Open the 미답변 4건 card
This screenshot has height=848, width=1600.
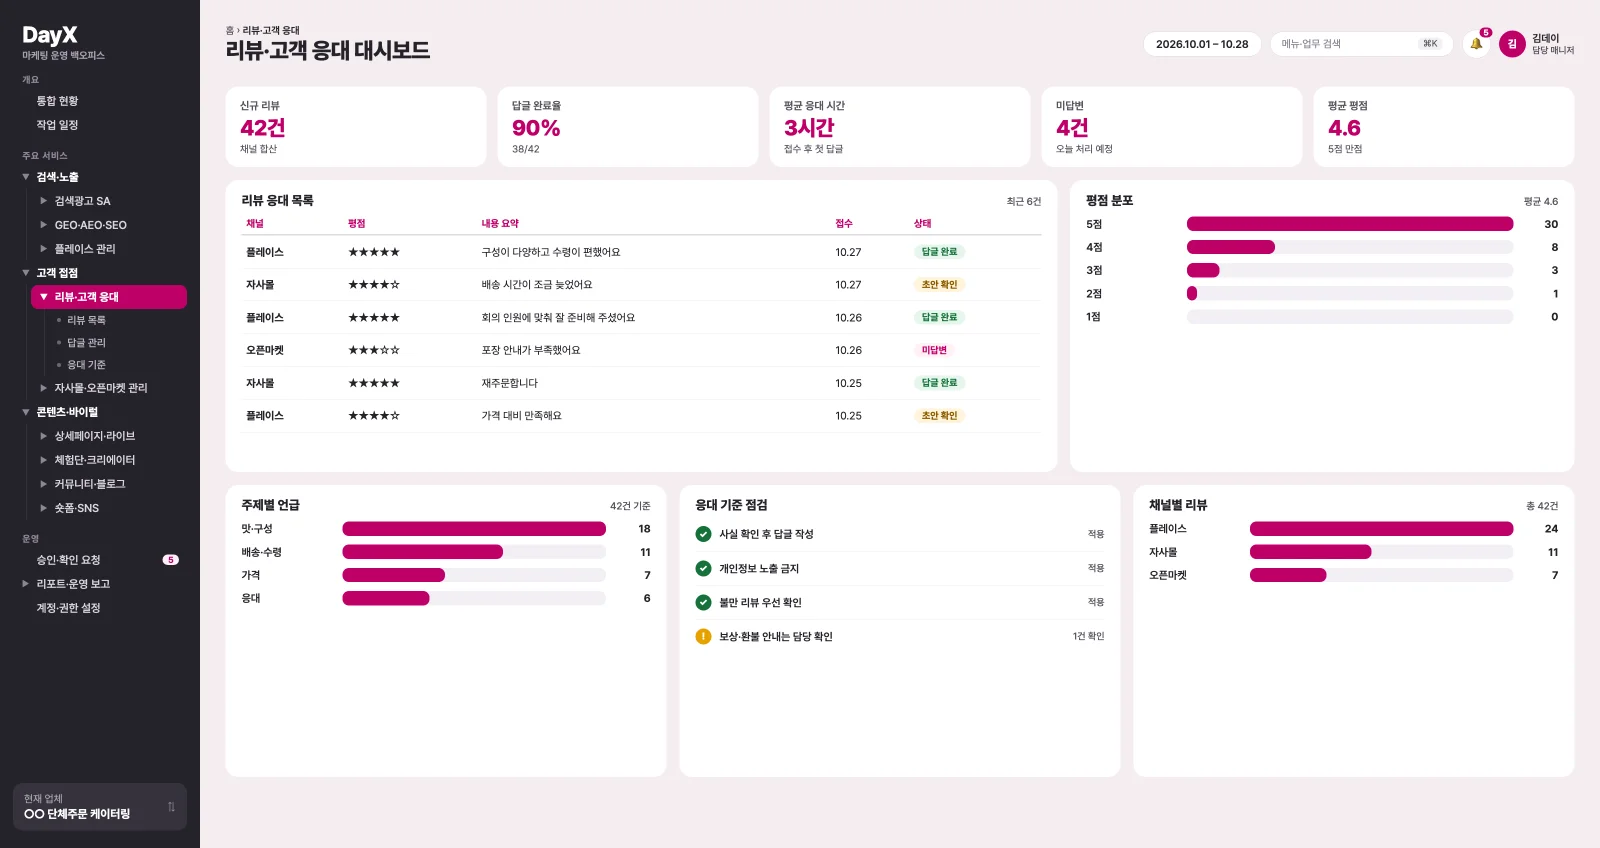click(1172, 127)
